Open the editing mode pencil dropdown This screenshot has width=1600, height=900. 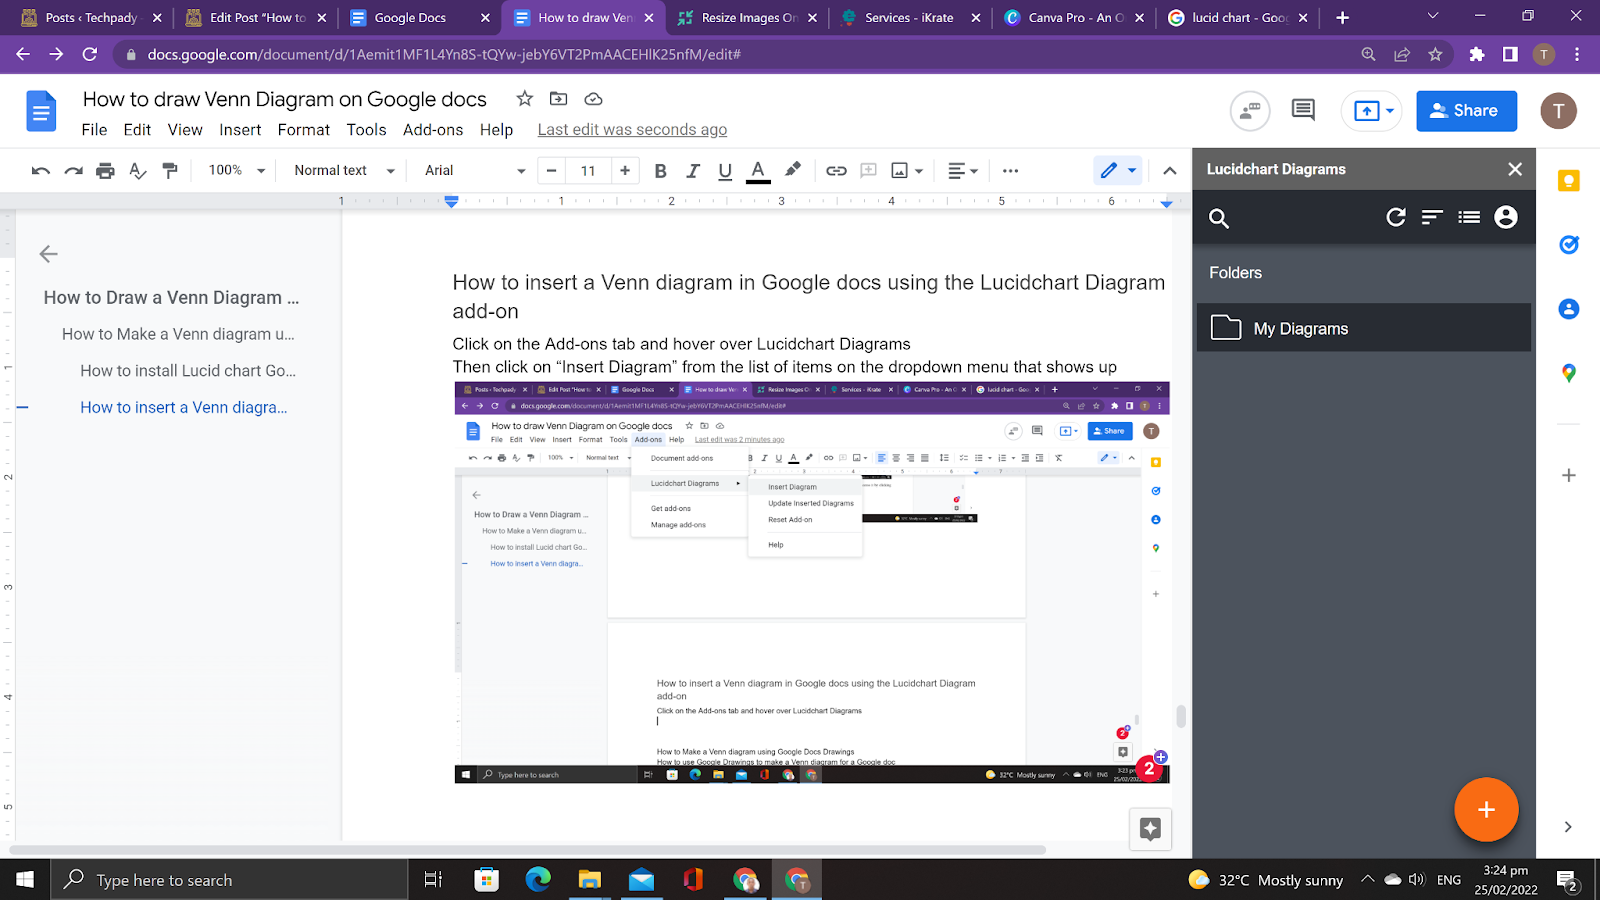click(1118, 171)
